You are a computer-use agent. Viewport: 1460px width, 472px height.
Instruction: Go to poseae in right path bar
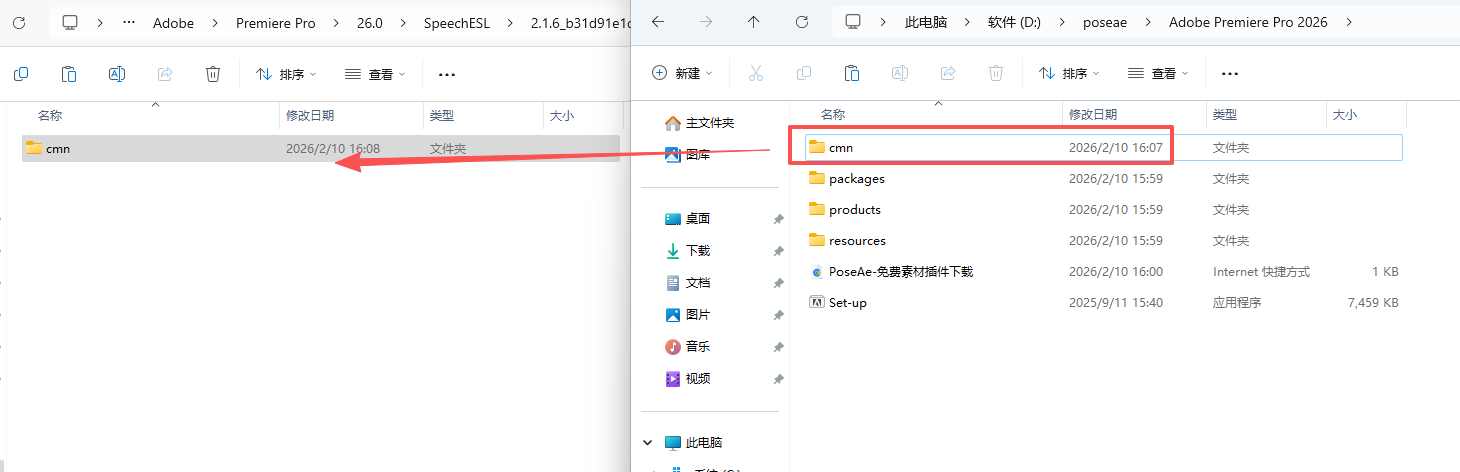click(x=1105, y=22)
